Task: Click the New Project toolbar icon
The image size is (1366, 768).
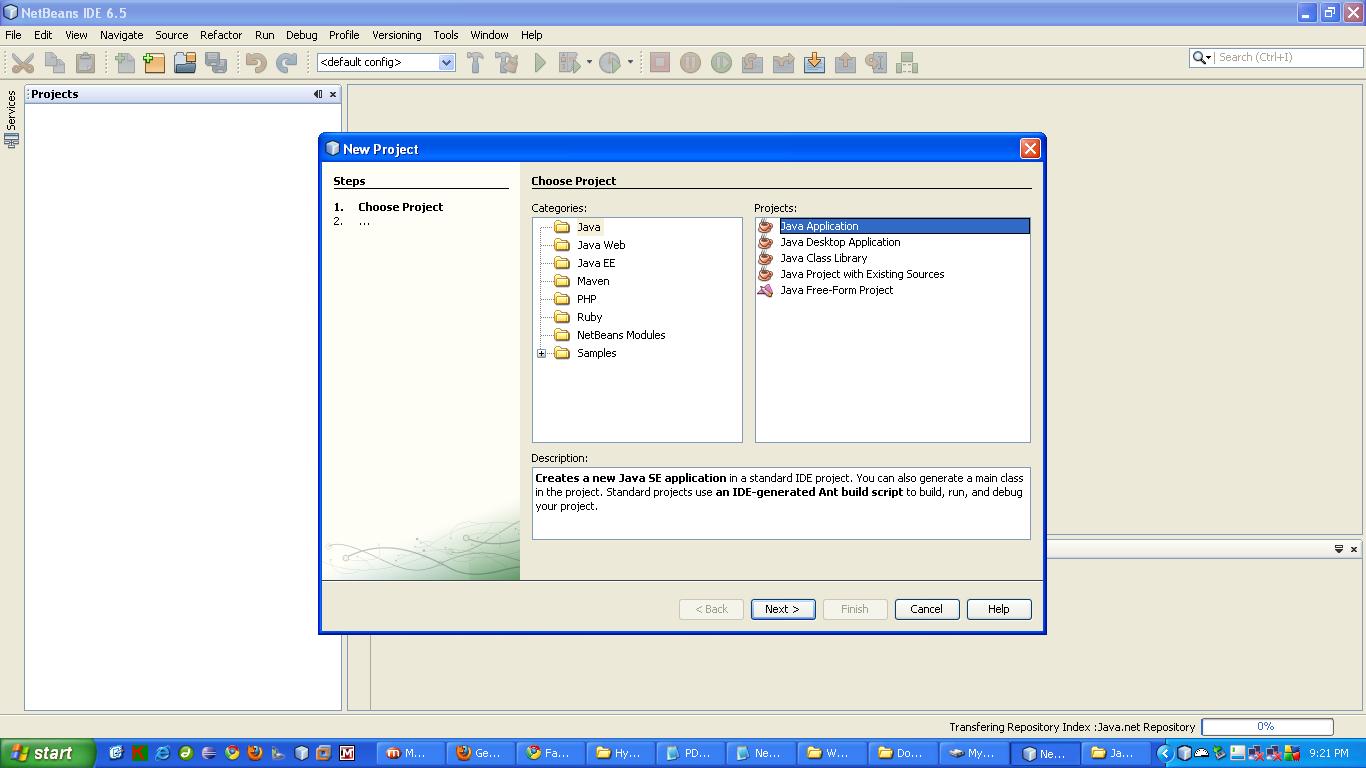Action: coord(154,63)
